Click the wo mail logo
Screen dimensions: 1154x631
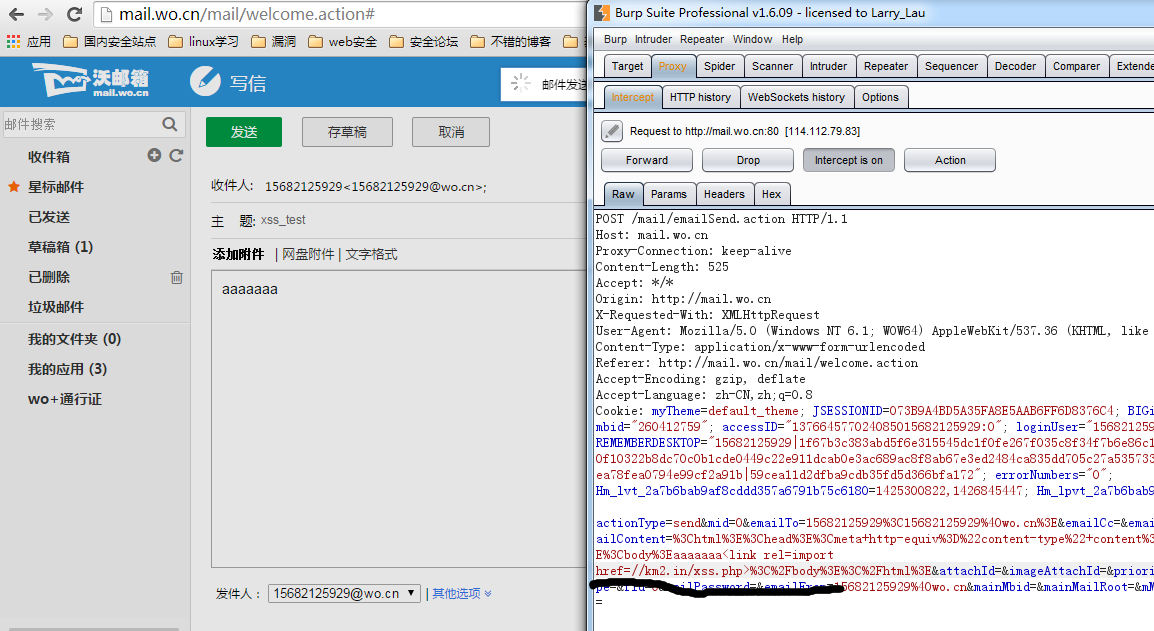click(x=91, y=80)
